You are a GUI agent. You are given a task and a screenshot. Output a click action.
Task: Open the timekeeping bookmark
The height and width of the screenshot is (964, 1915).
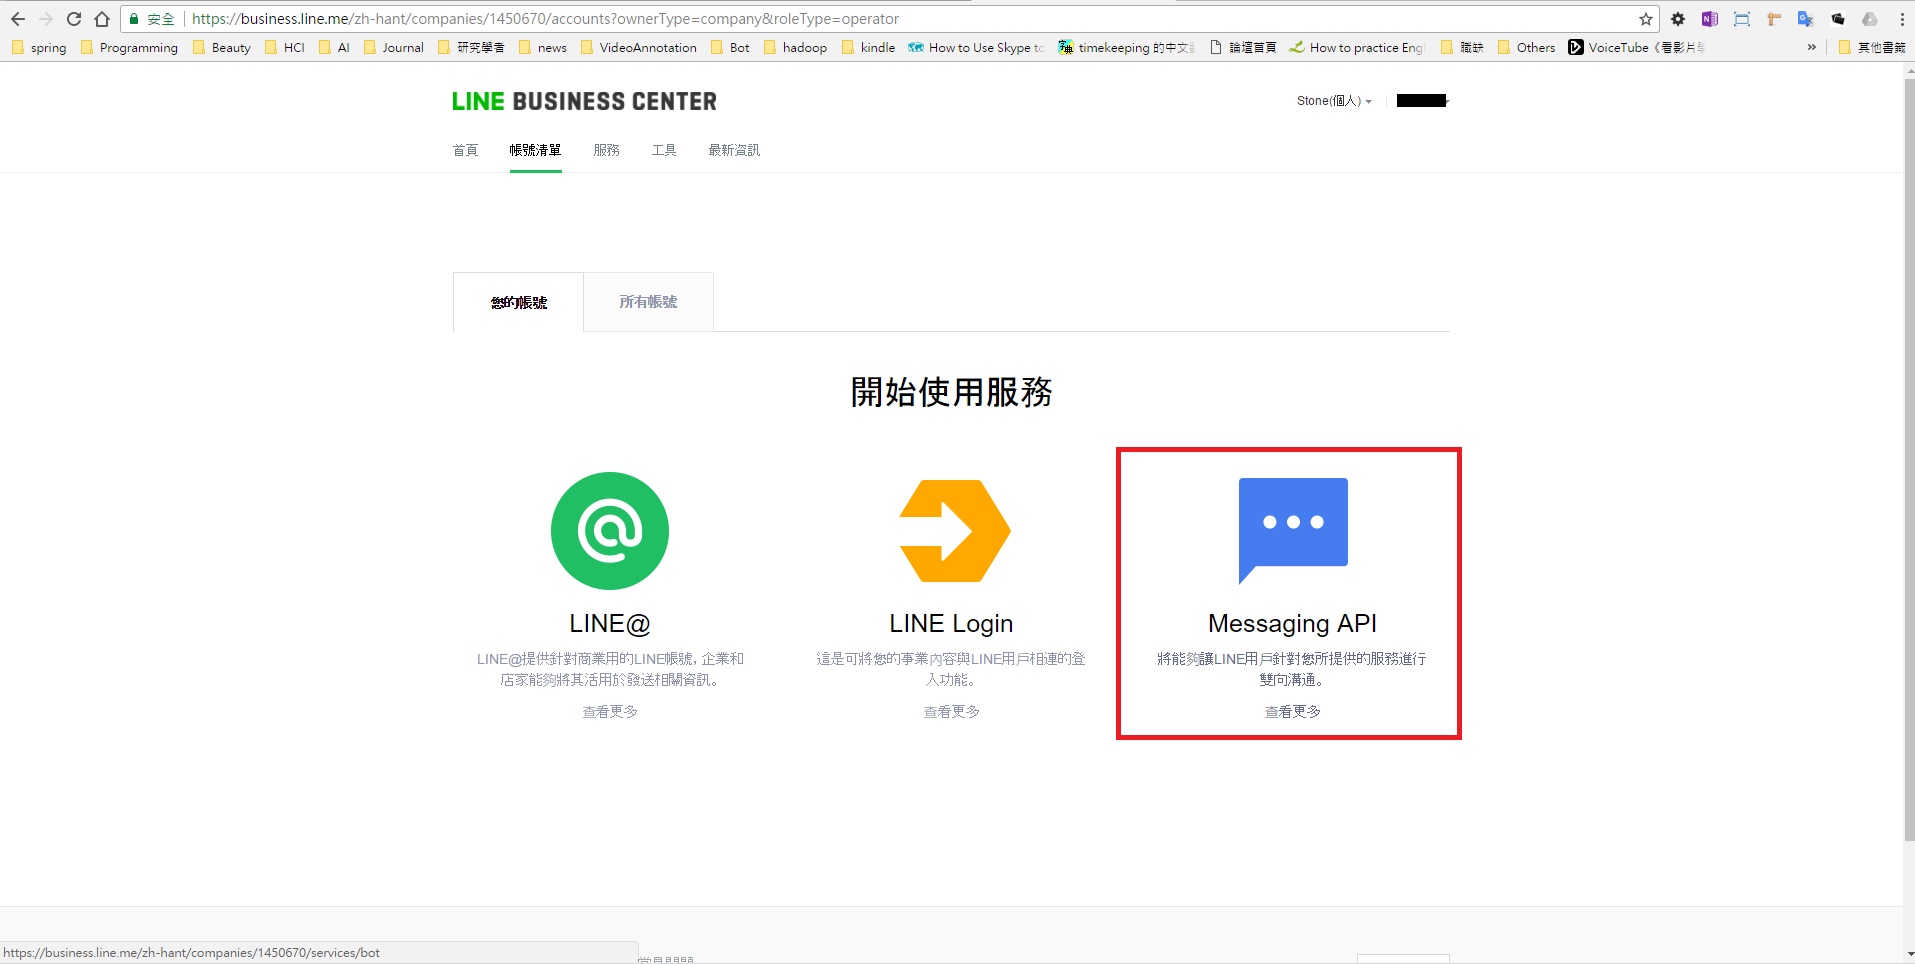(x=1127, y=47)
